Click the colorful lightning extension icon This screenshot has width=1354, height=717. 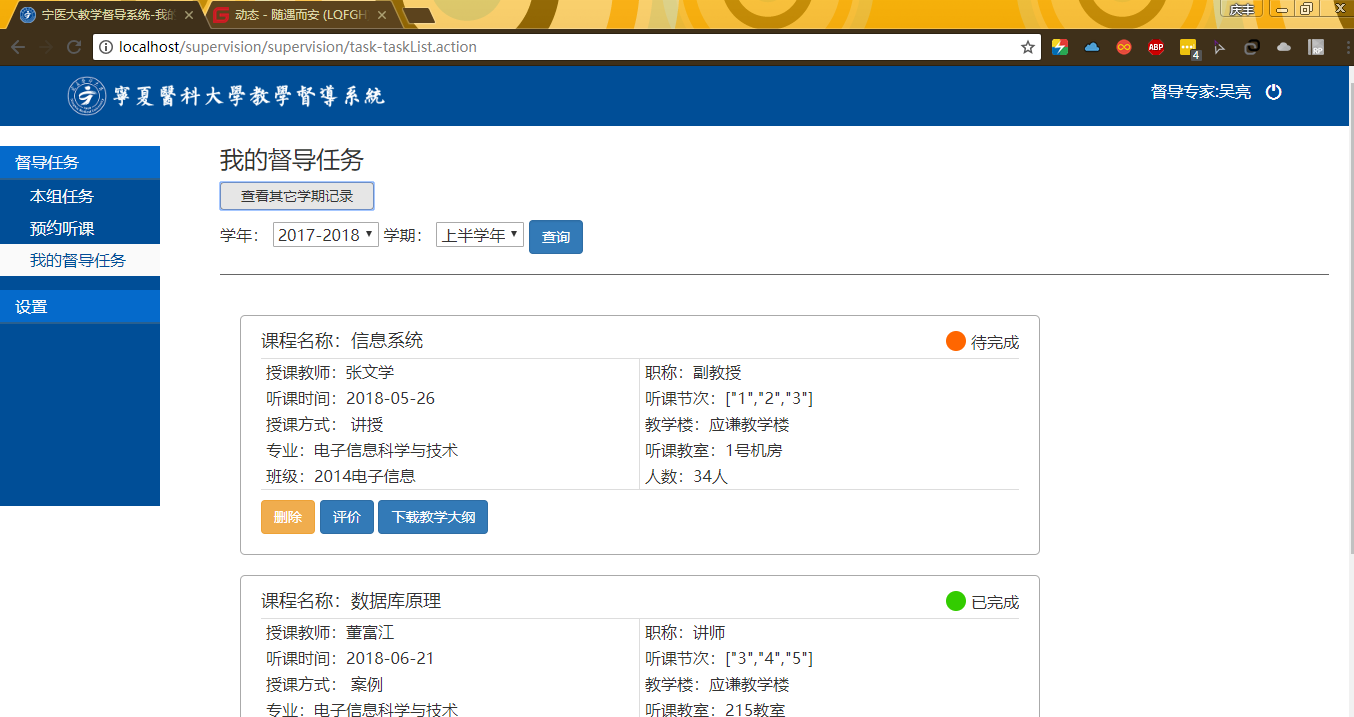(x=1060, y=47)
